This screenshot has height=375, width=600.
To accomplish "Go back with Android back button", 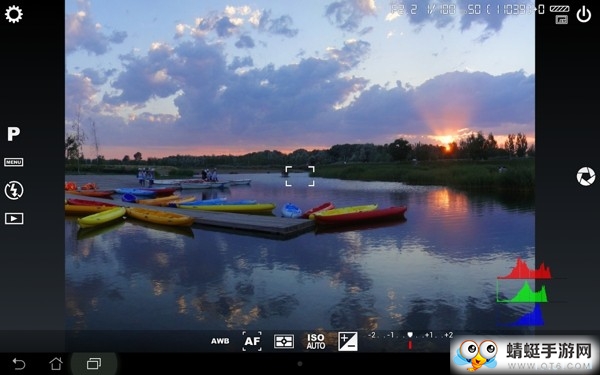I will 18,364.
